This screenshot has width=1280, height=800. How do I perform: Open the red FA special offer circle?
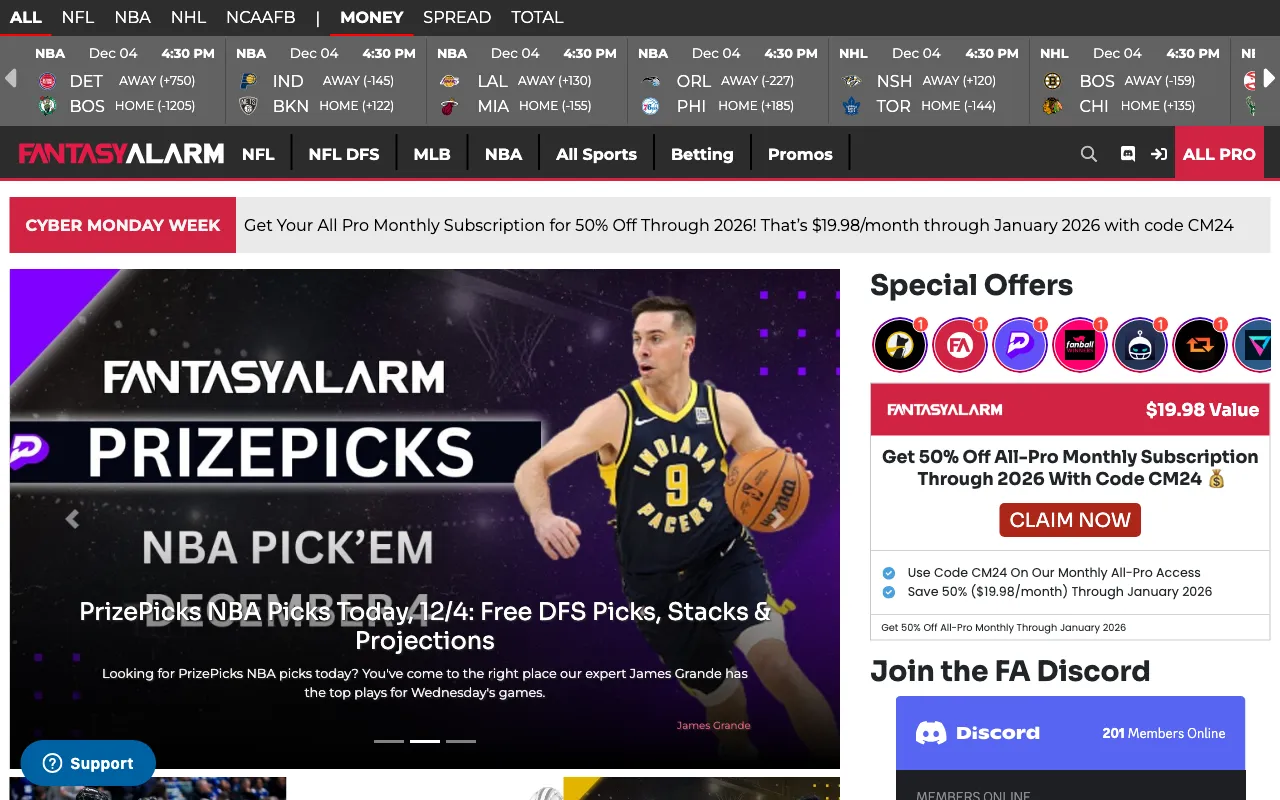(x=960, y=345)
